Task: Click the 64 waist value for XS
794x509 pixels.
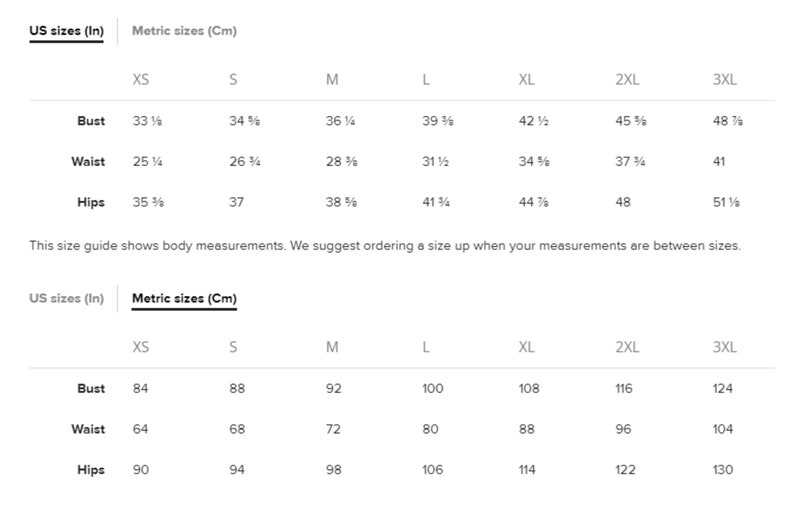Action: (x=140, y=429)
